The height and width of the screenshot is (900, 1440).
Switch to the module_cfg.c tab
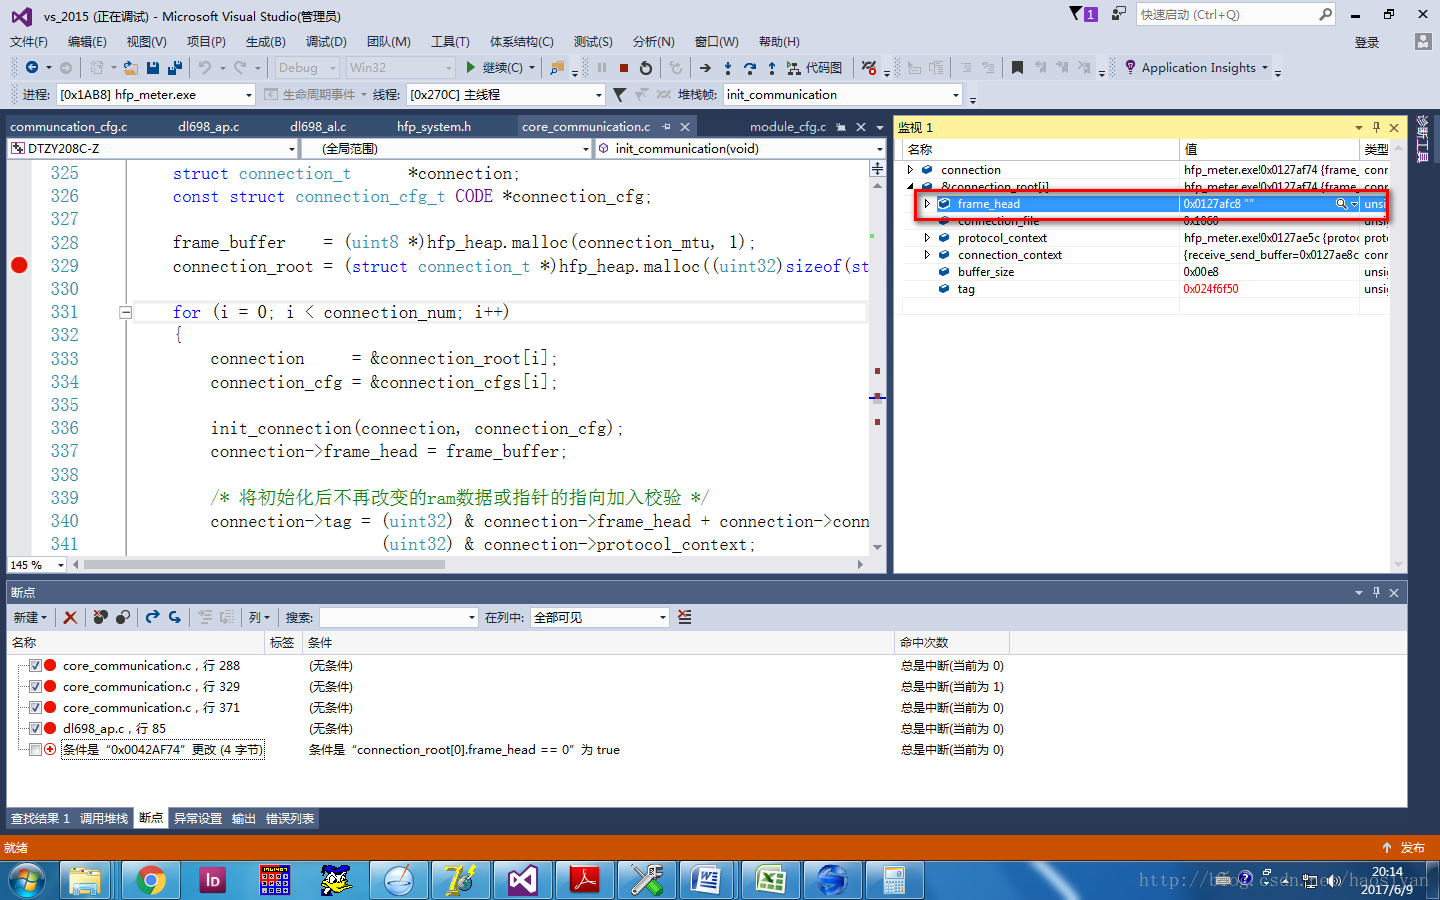click(x=788, y=127)
